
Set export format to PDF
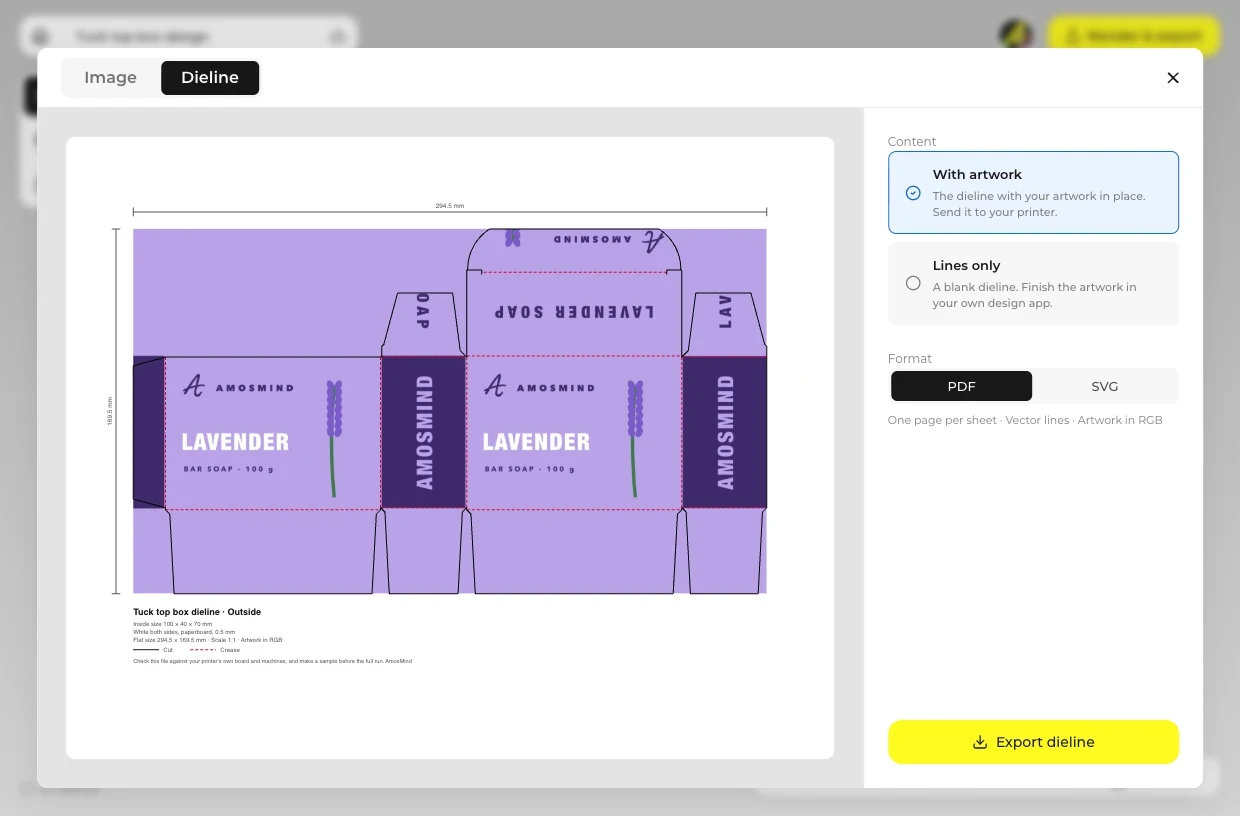pos(961,386)
